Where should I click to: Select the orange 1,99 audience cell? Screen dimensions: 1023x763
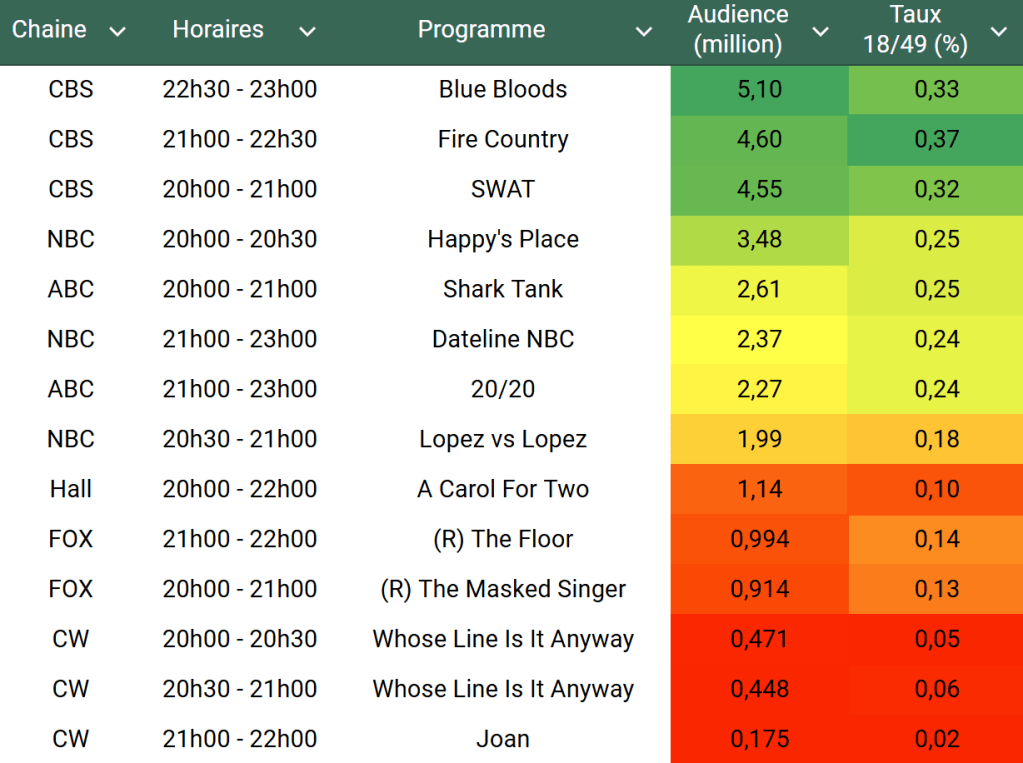coord(759,439)
